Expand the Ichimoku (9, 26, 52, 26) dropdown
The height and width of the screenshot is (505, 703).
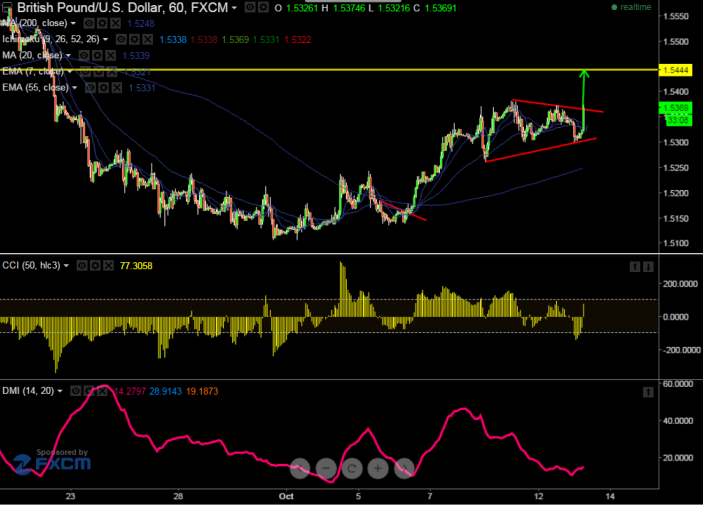(105, 39)
